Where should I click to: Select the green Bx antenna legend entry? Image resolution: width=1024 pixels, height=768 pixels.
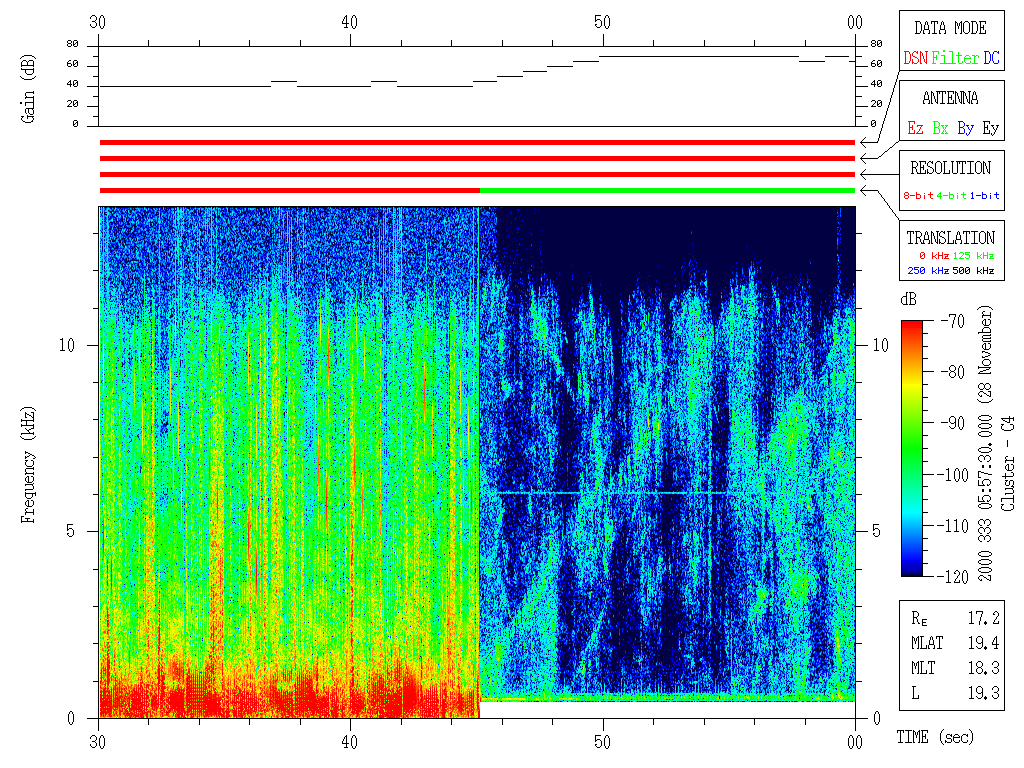tap(941, 129)
